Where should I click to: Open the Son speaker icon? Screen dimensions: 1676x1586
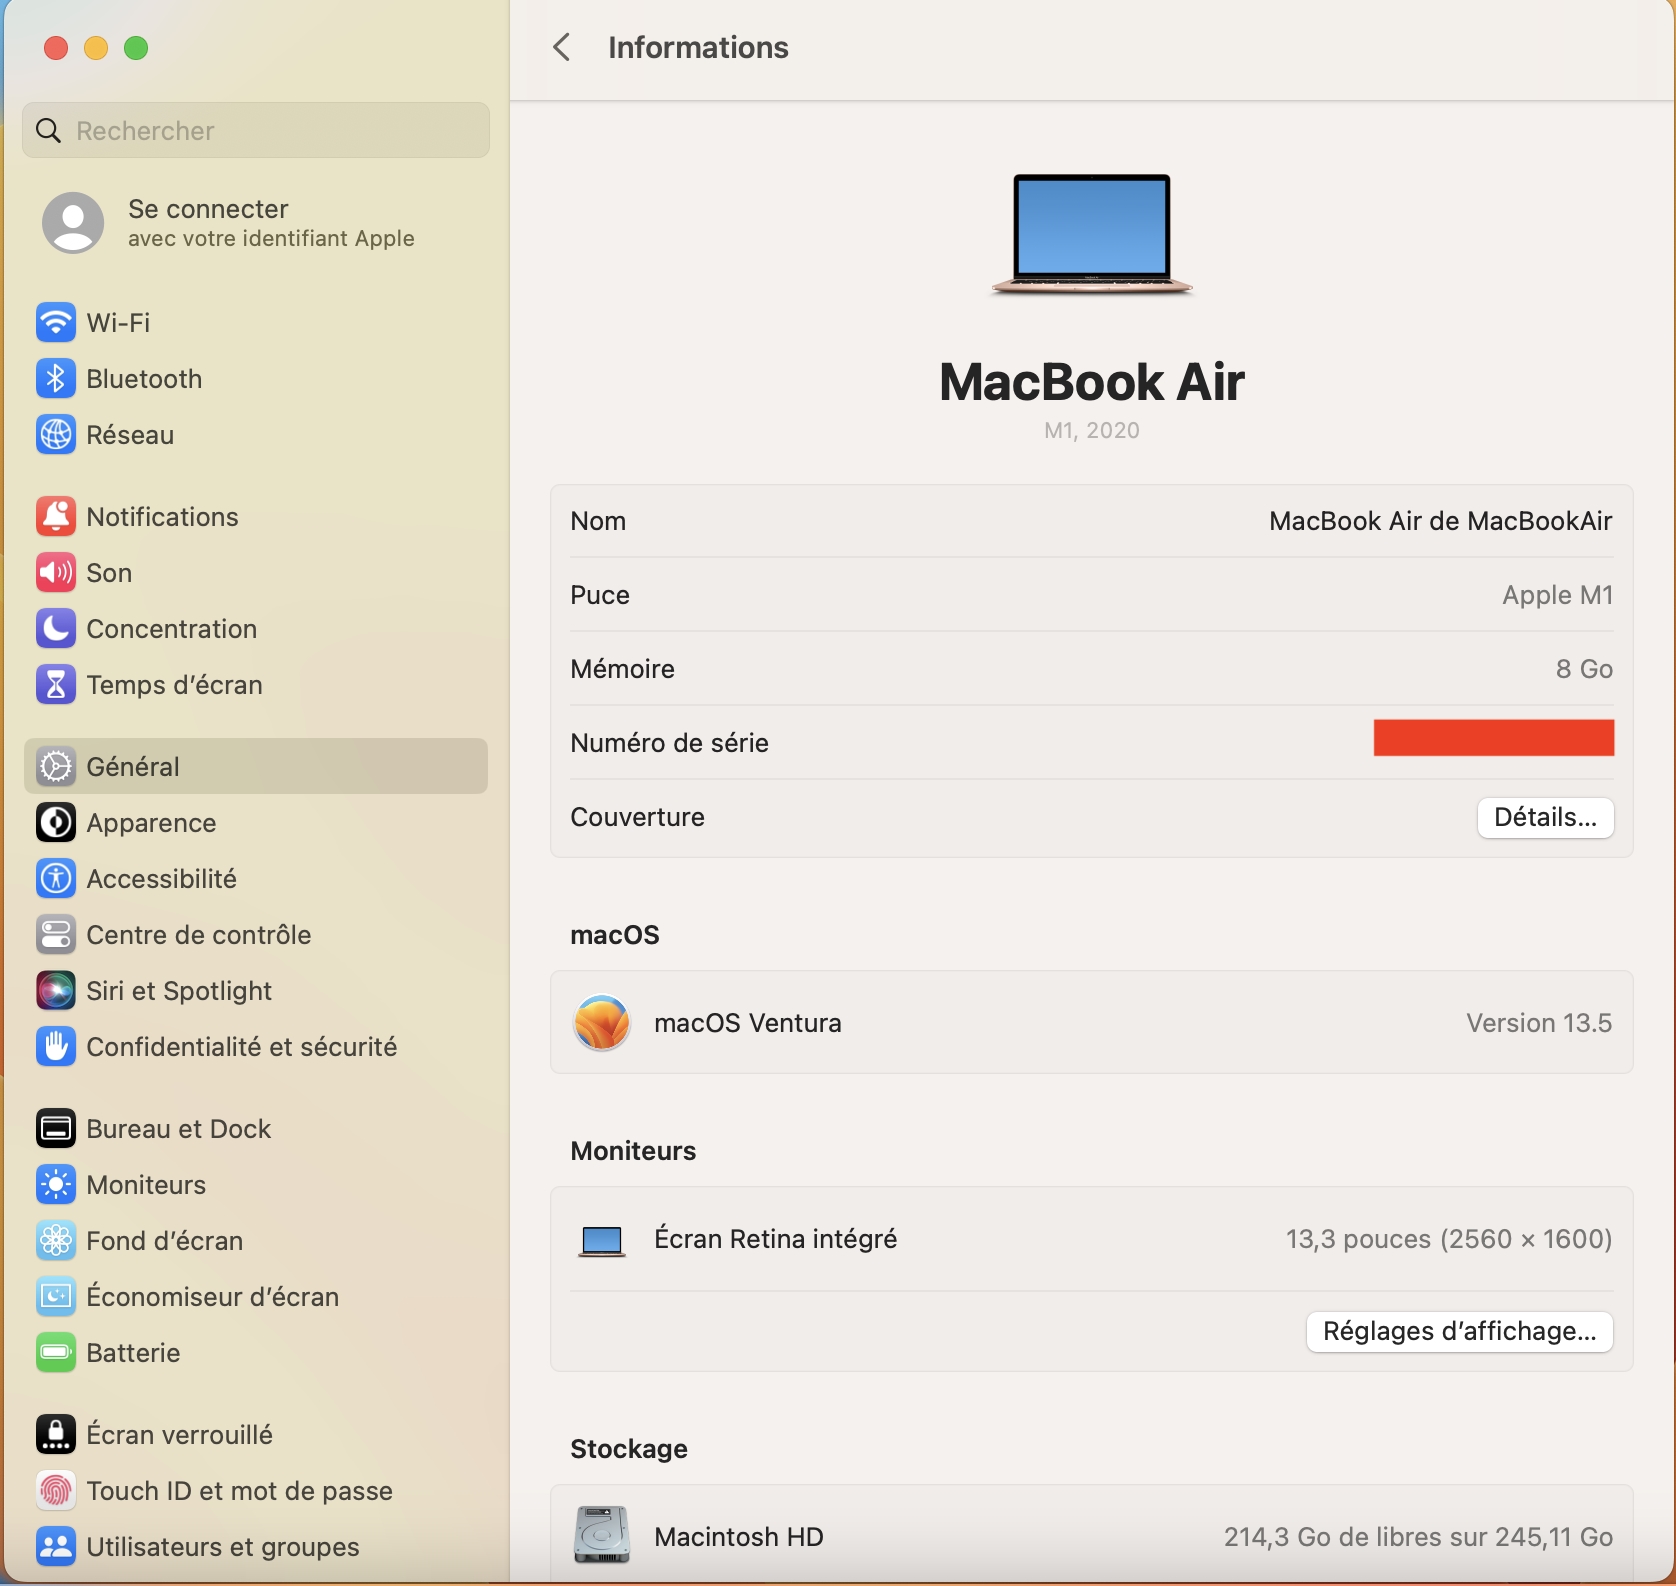coord(56,572)
